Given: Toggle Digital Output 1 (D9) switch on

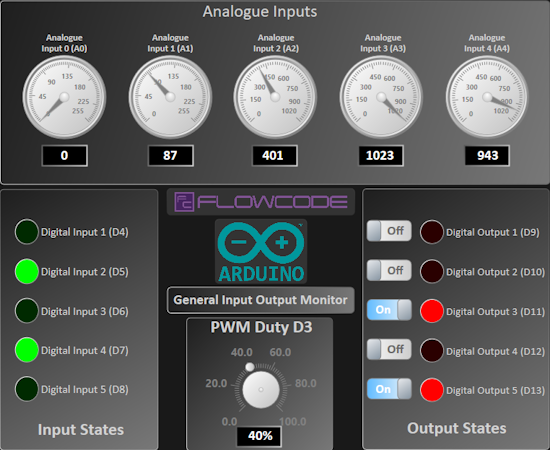Looking at the screenshot, I should (x=389, y=231).
